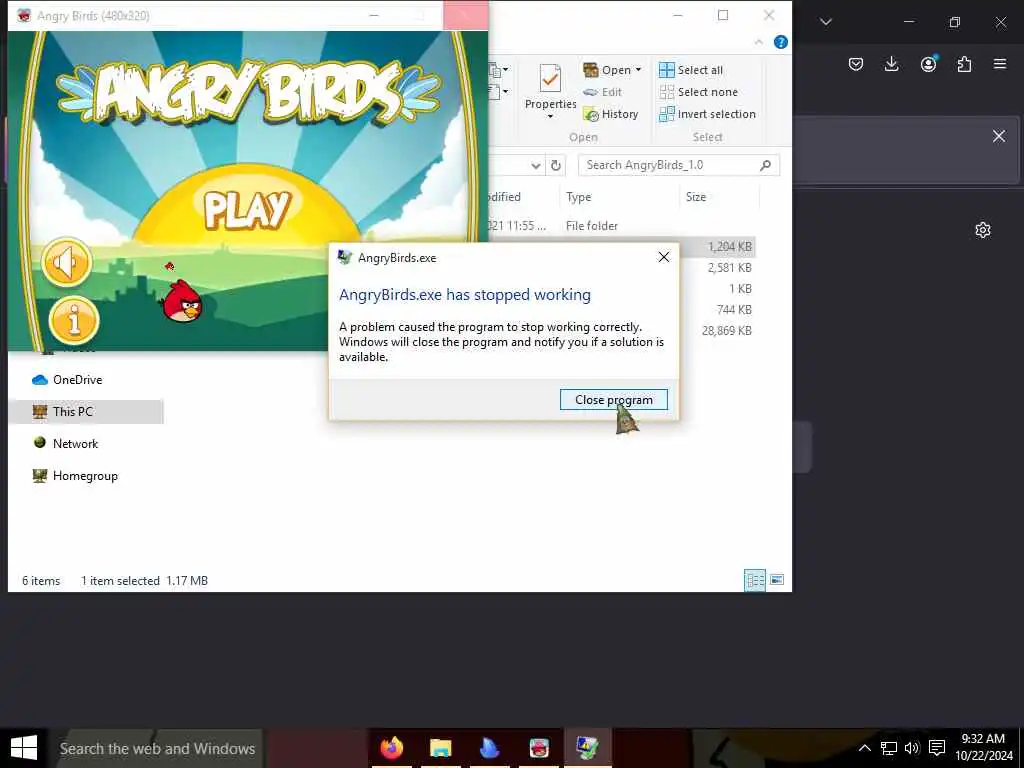Screen dimensions: 1024x768
Task: Open Firefox from the taskbar
Action: coord(392,748)
